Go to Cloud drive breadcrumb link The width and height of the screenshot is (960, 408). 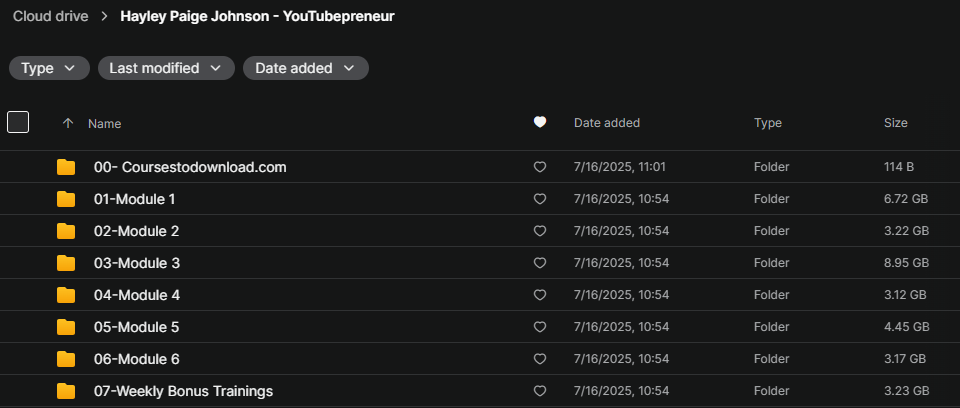[51, 17]
